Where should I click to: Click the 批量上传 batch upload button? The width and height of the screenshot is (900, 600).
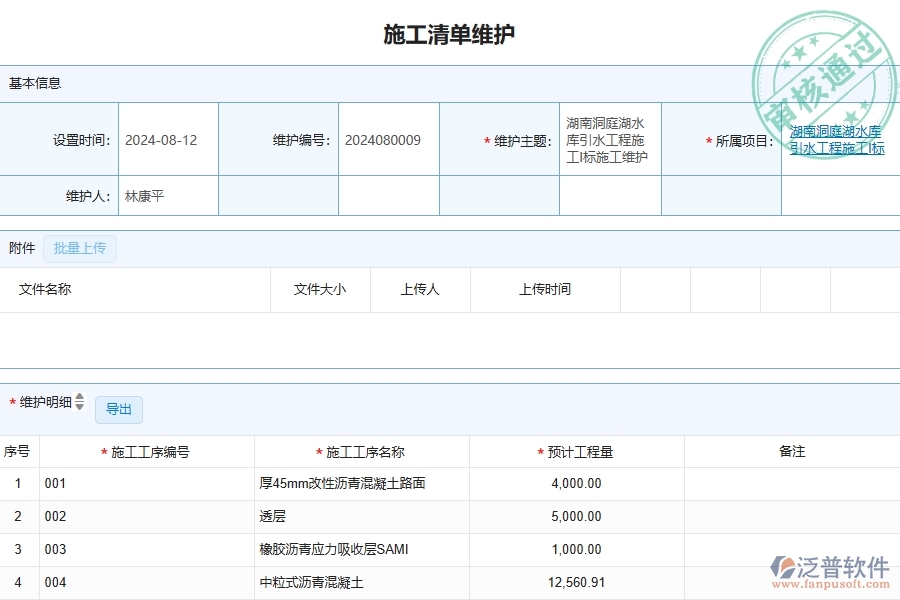[80, 248]
